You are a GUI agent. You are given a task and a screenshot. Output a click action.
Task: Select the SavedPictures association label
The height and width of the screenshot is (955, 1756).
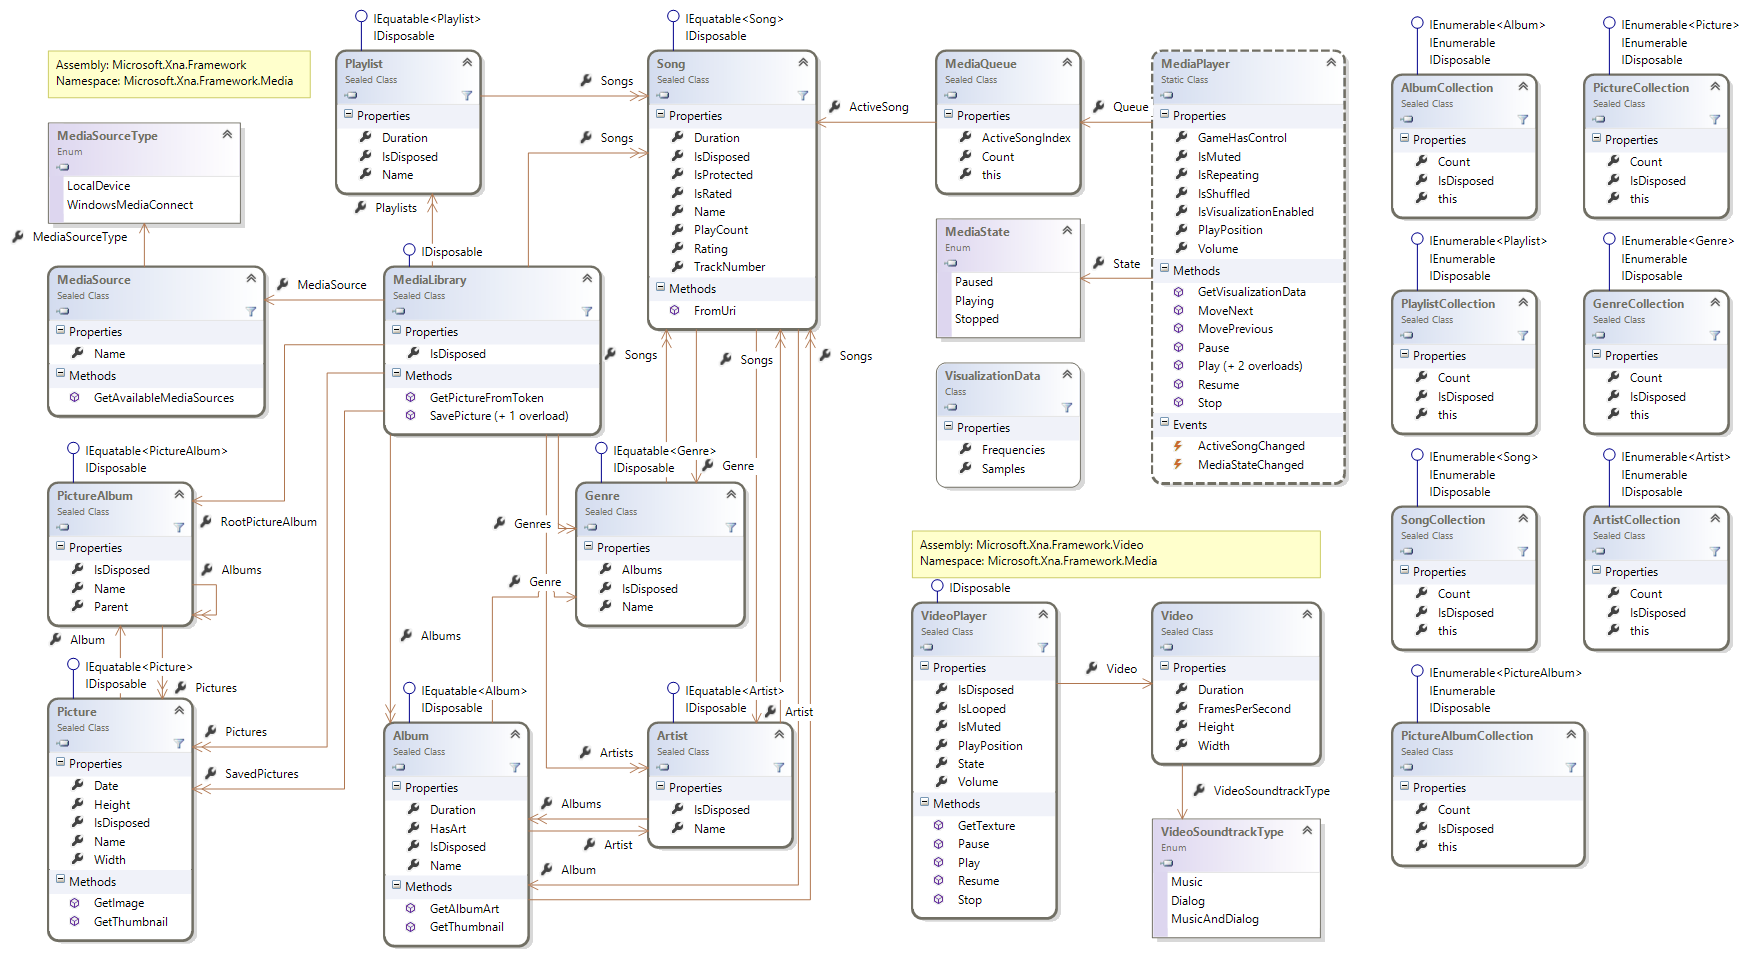(261, 774)
